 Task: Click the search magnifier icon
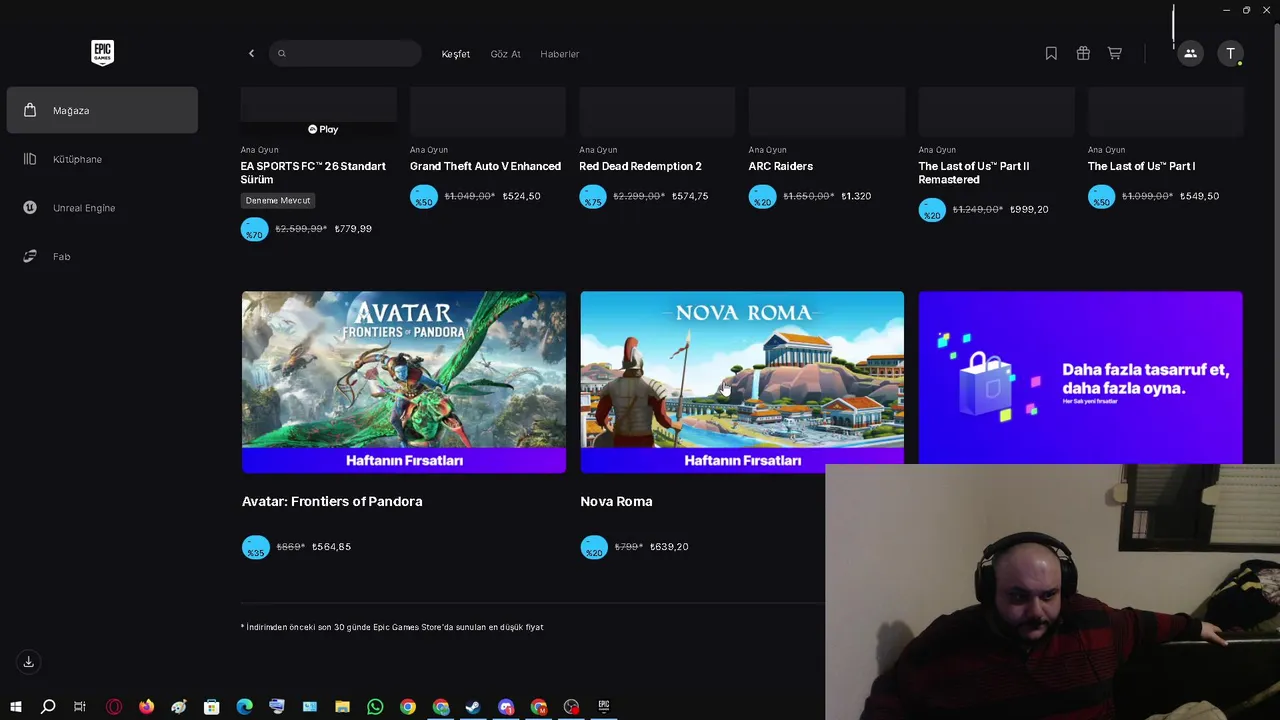click(x=282, y=54)
